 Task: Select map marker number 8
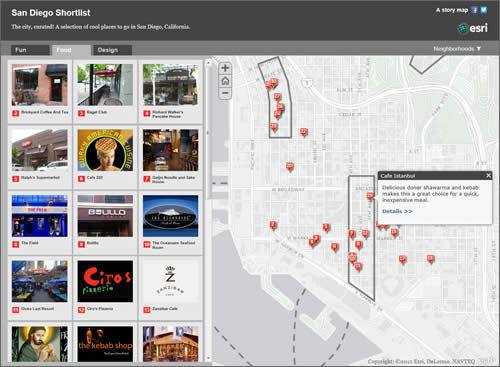pos(358,245)
